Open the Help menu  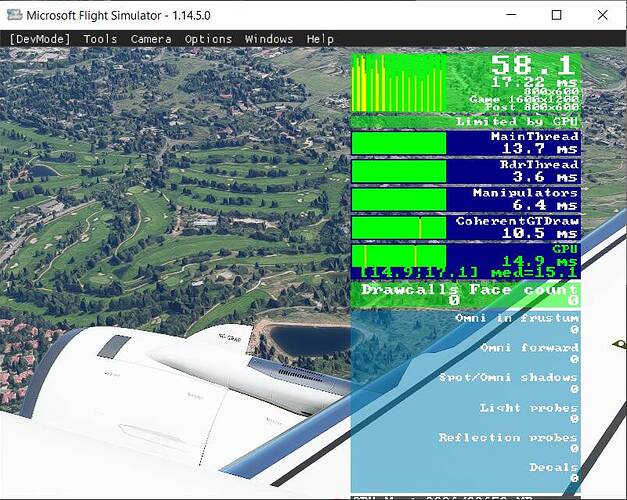[320, 39]
